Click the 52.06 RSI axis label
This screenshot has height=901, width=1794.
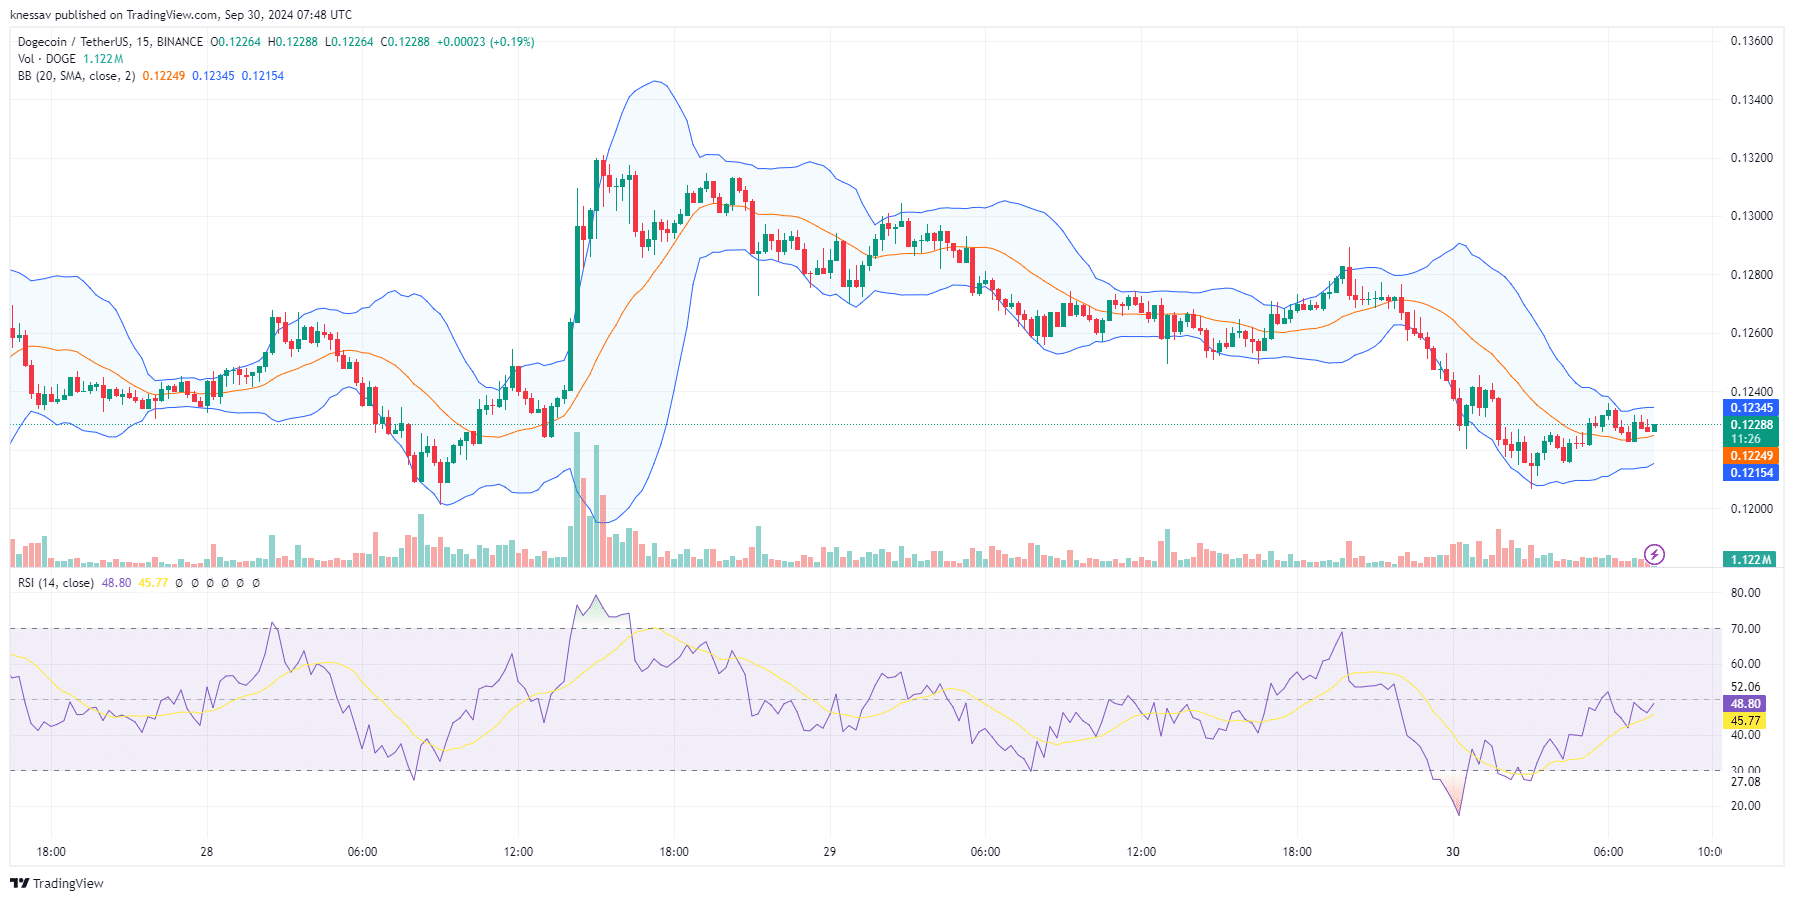[x=1746, y=687]
